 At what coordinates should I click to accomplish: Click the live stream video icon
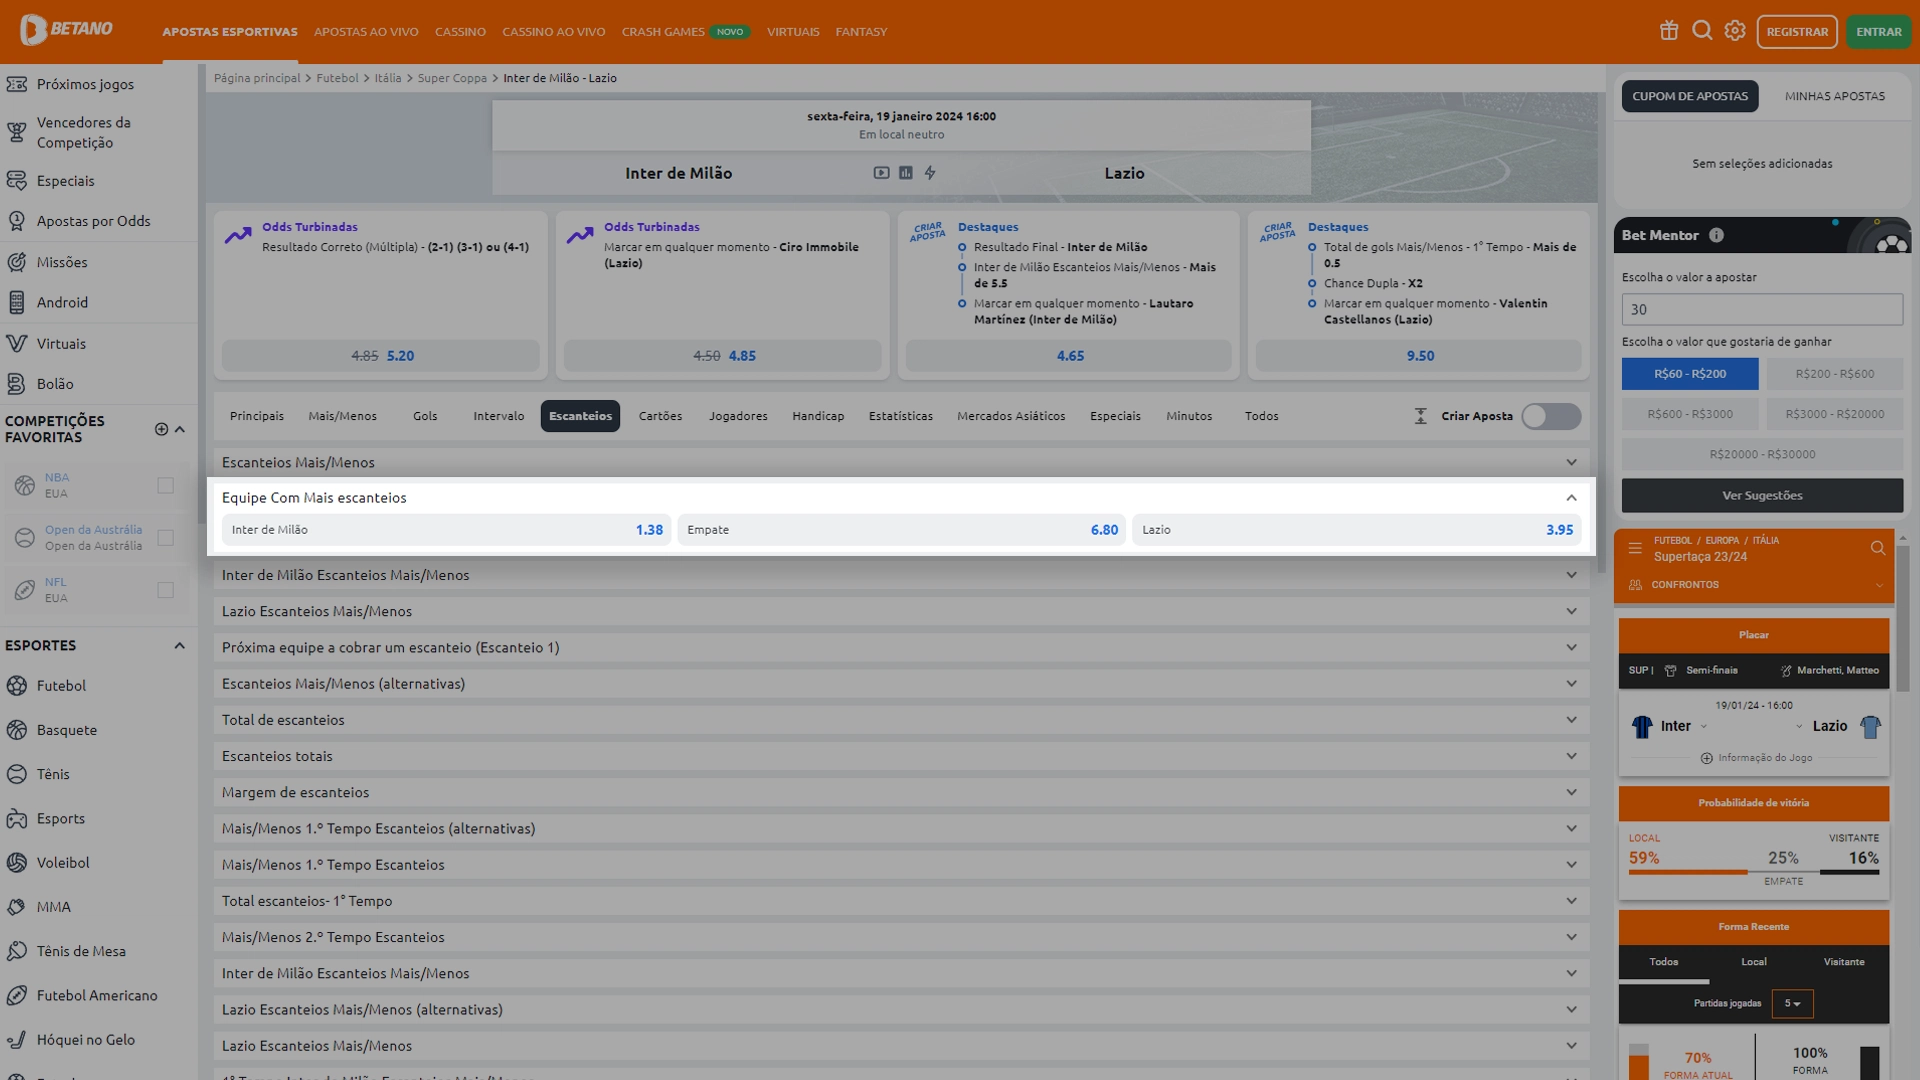[x=881, y=173]
